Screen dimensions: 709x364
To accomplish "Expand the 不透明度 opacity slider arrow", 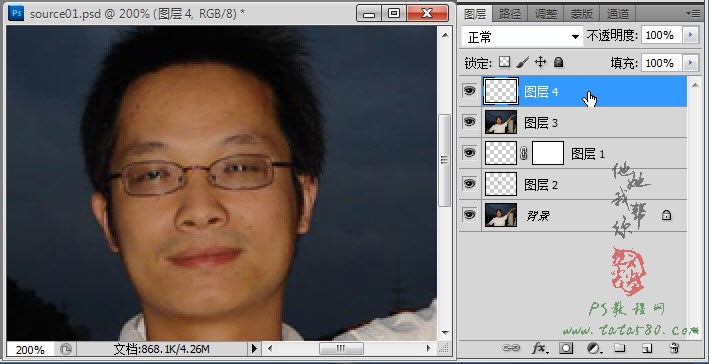I will tap(690, 35).
